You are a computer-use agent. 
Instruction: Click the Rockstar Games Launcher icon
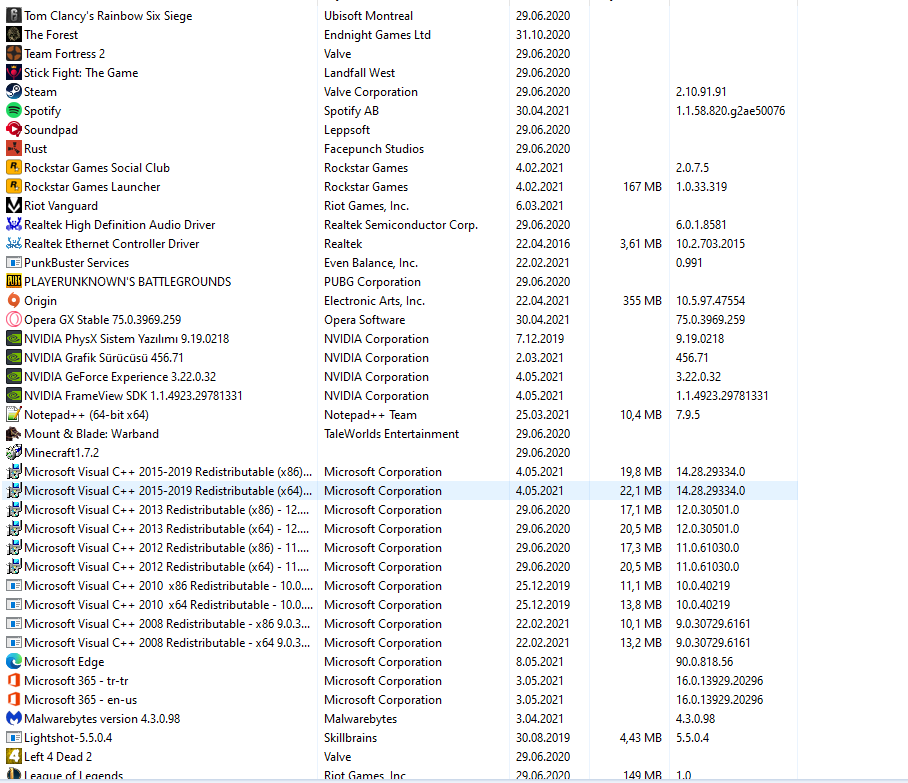pyautogui.click(x=14, y=186)
